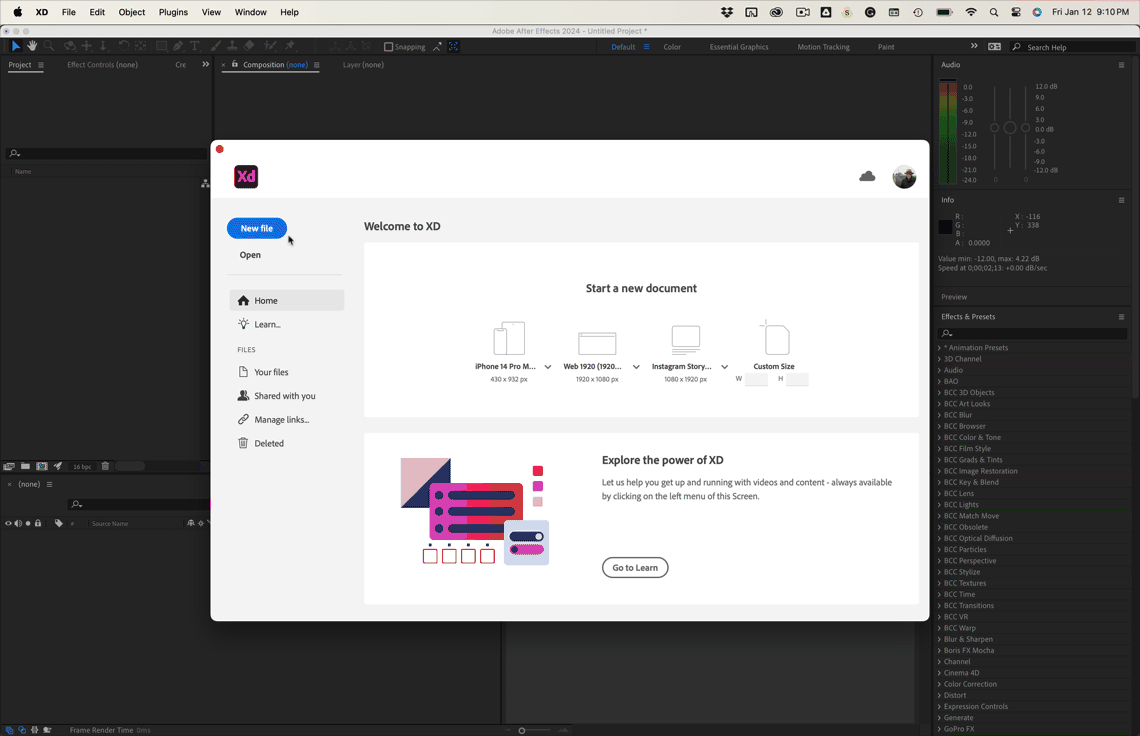The height and width of the screenshot is (736, 1140).
Task: Click the Xd application logo
Action: [246, 176]
